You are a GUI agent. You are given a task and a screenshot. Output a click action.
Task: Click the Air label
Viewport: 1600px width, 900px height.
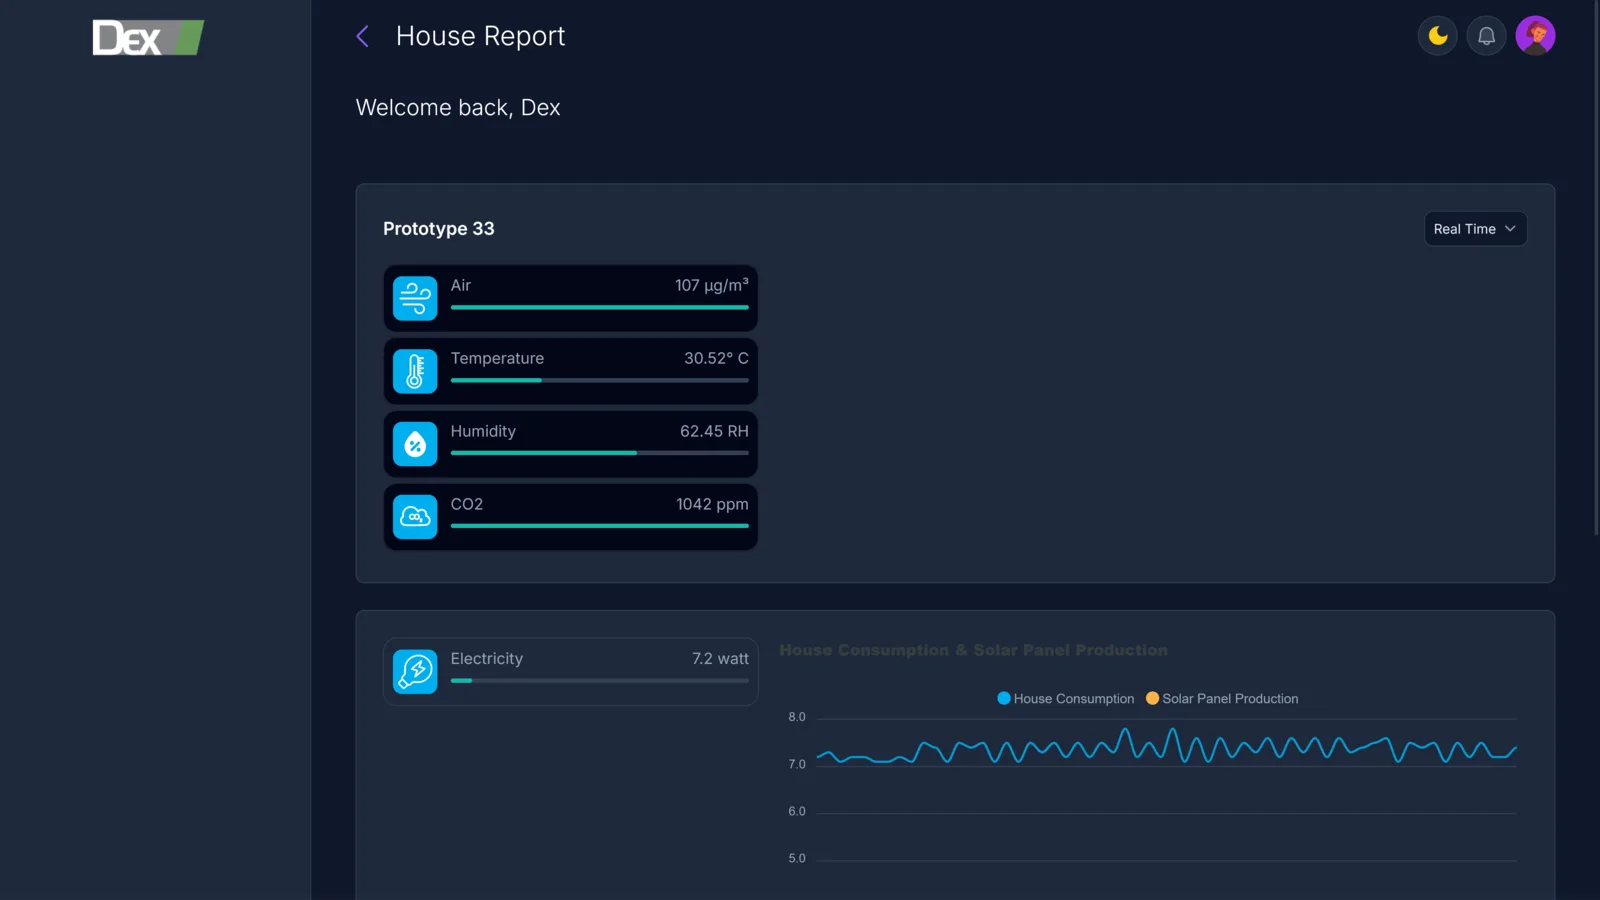tap(460, 285)
